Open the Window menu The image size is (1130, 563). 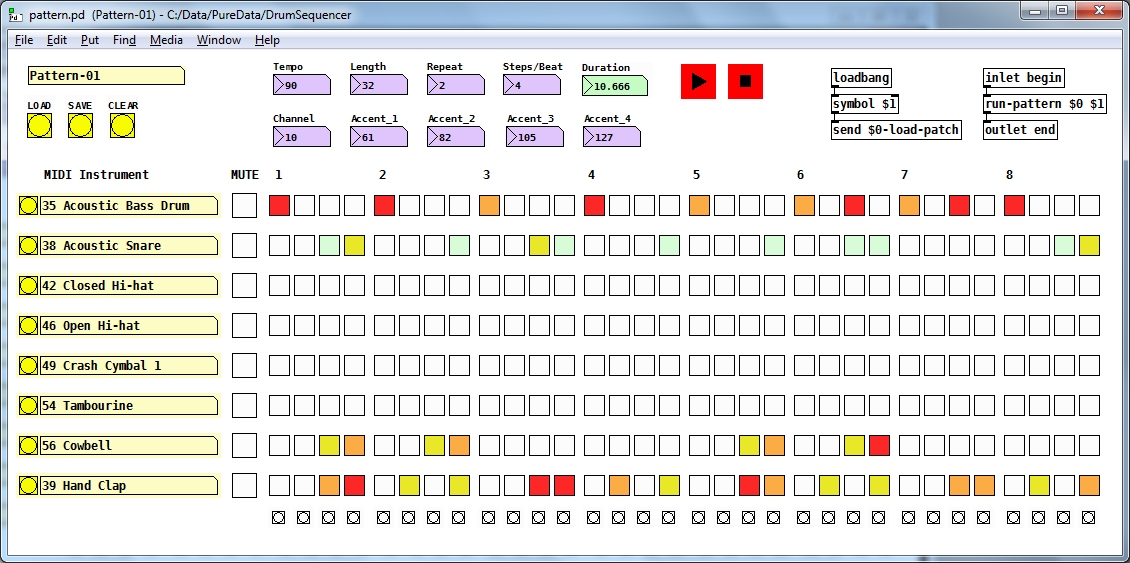click(219, 40)
